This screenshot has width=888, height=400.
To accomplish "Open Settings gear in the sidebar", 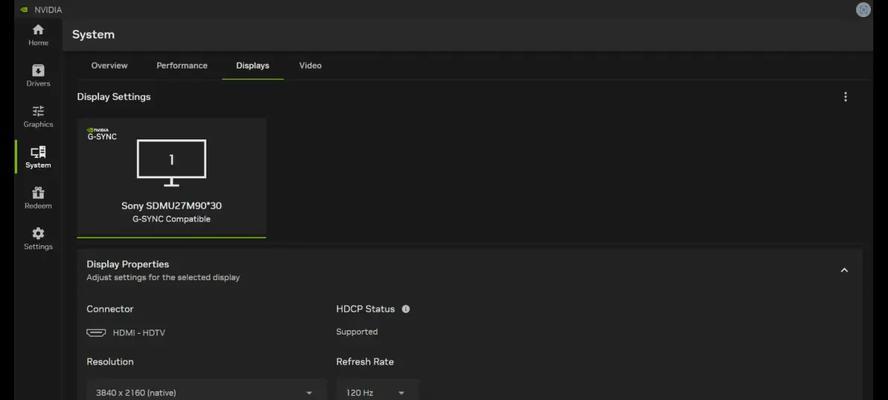I will [38, 239].
